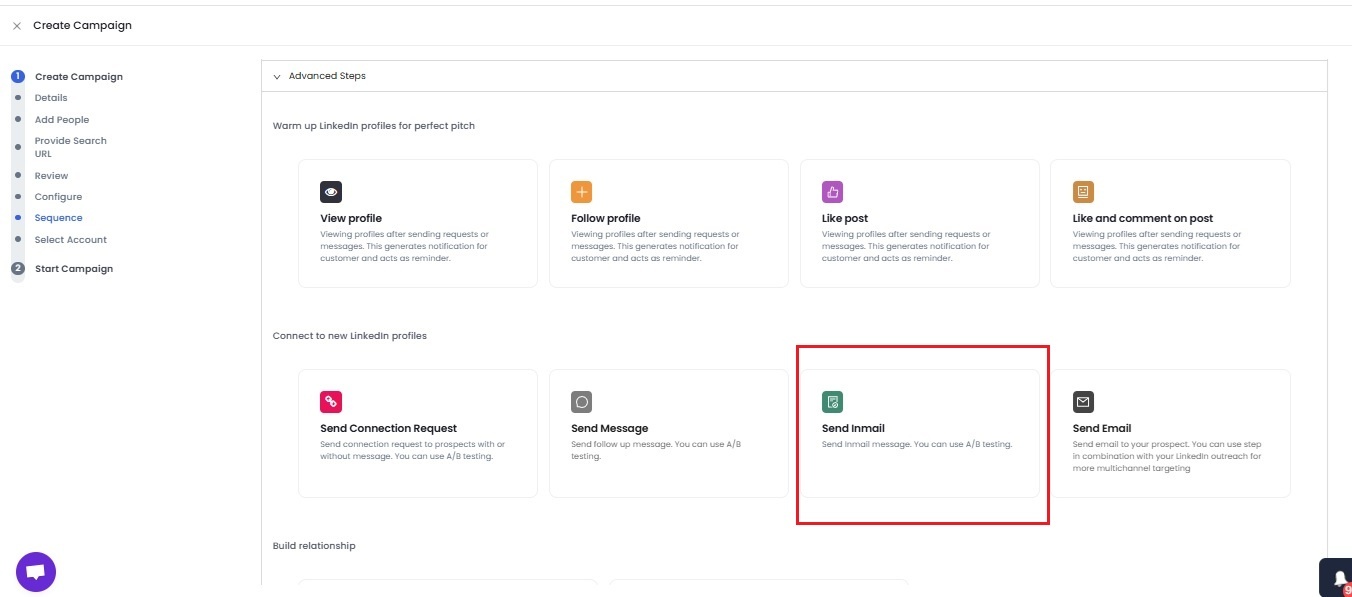The height and width of the screenshot is (597, 1352).
Task: Click the Send Message circle icon
Action: 582,402
